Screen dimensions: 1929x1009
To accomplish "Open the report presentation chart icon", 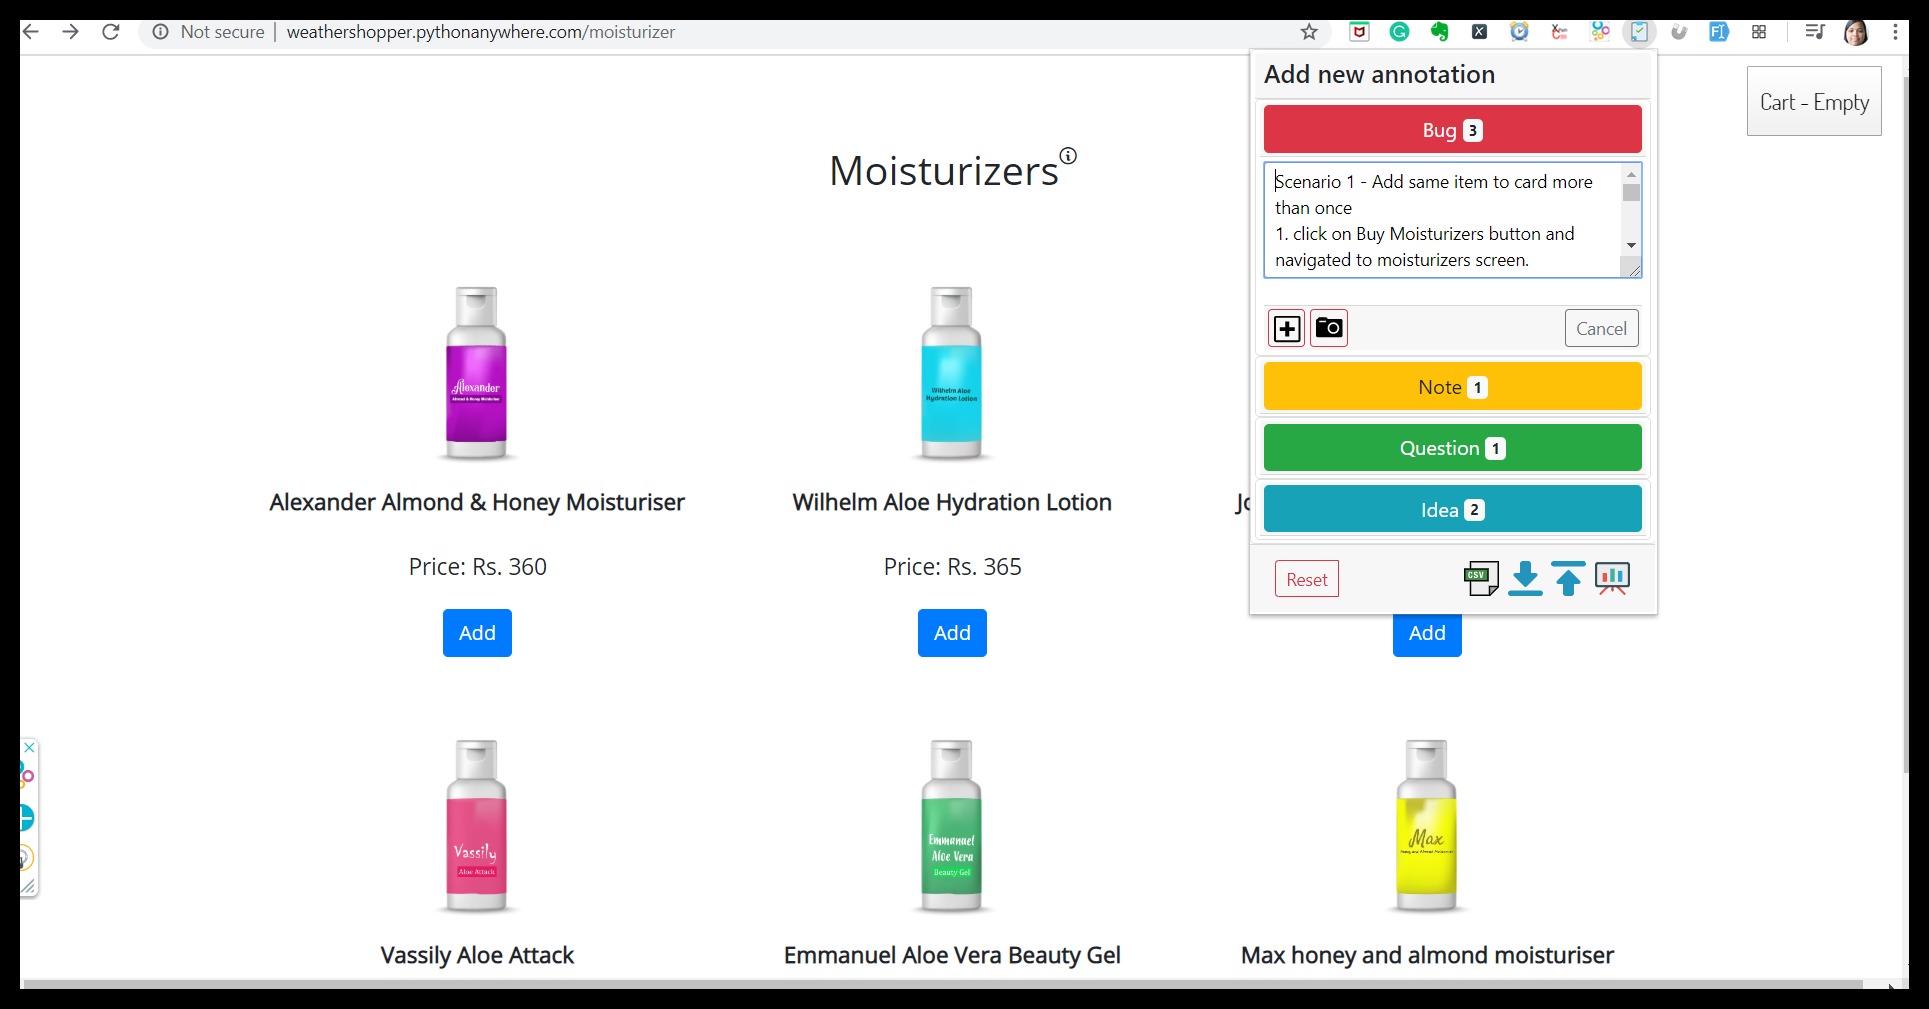I will pos(1612,579).
